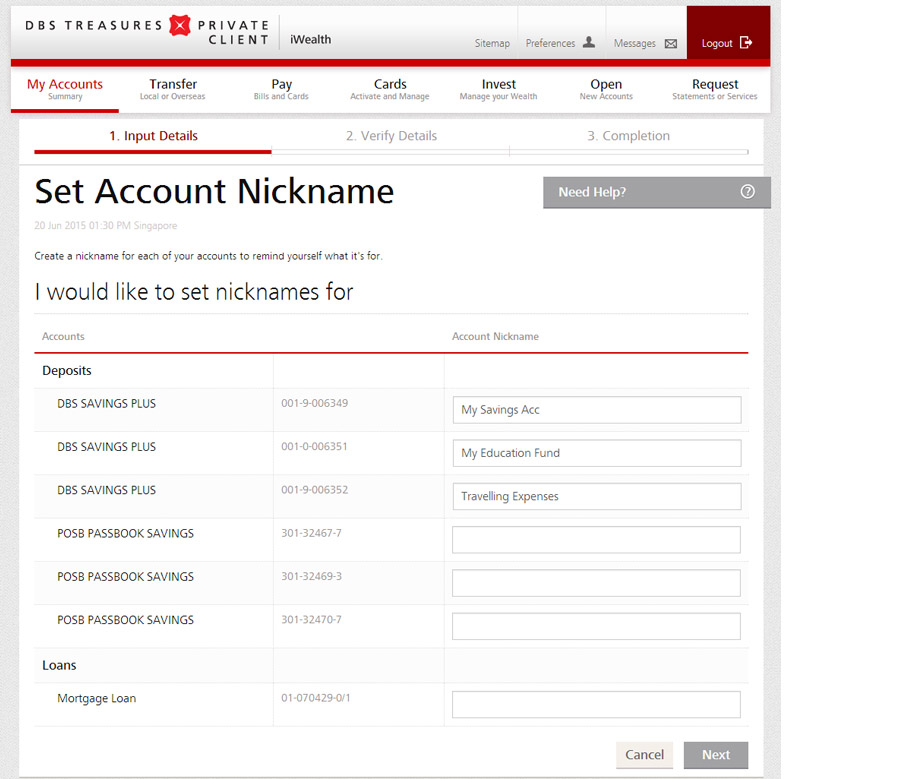The height and width of the screenshot is (779, 910).
Task: Click the iWealth label in header
Action: click(x=310, y=39)
